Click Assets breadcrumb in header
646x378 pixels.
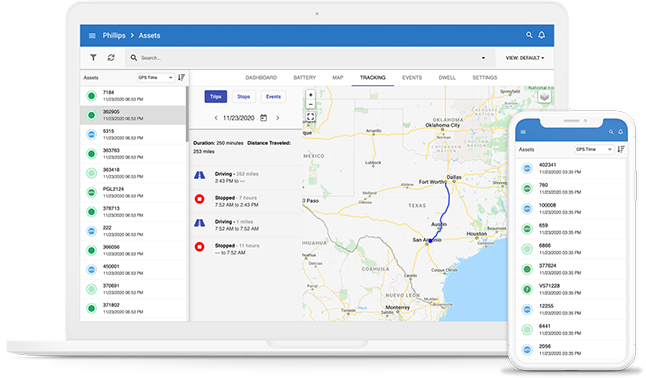(149, 35)
